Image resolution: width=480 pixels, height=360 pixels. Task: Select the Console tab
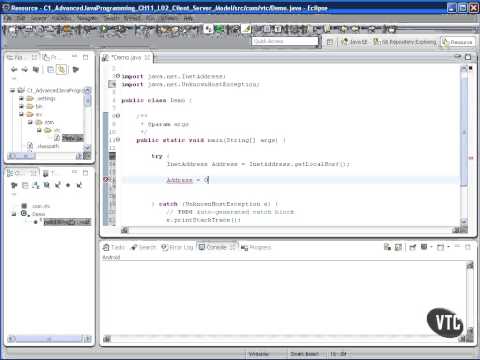[216, 247]
